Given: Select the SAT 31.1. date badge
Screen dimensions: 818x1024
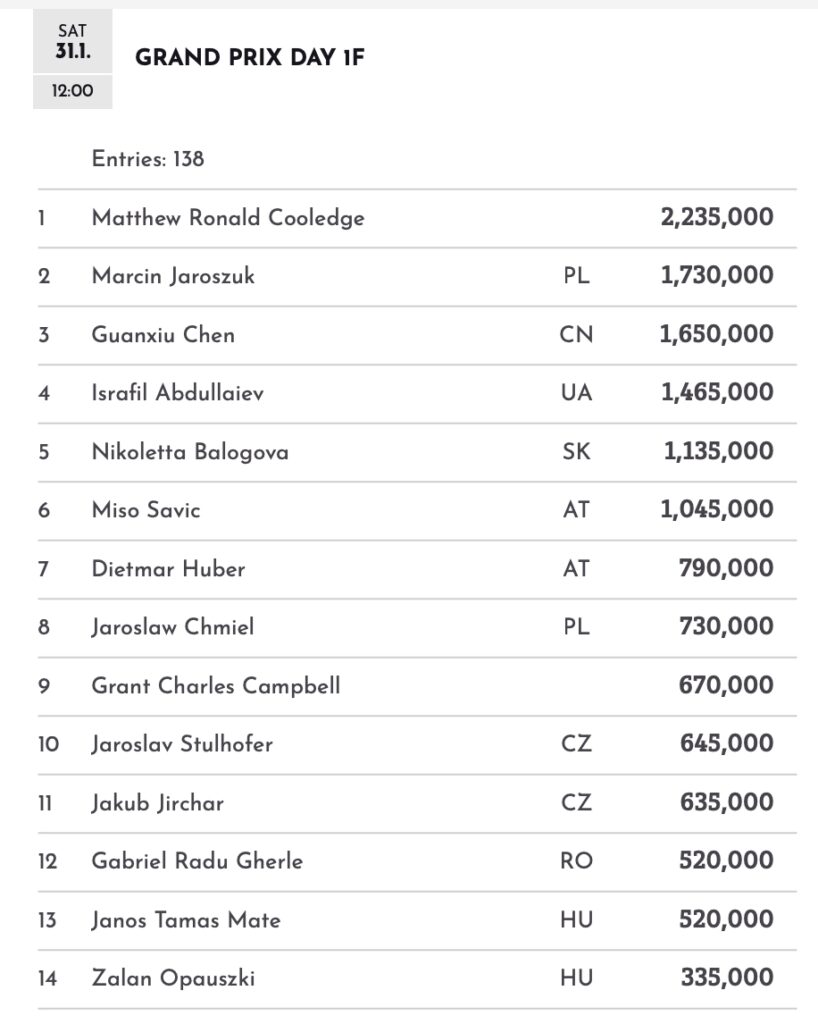Looking at the screenshot, I should tap(73, 41).
